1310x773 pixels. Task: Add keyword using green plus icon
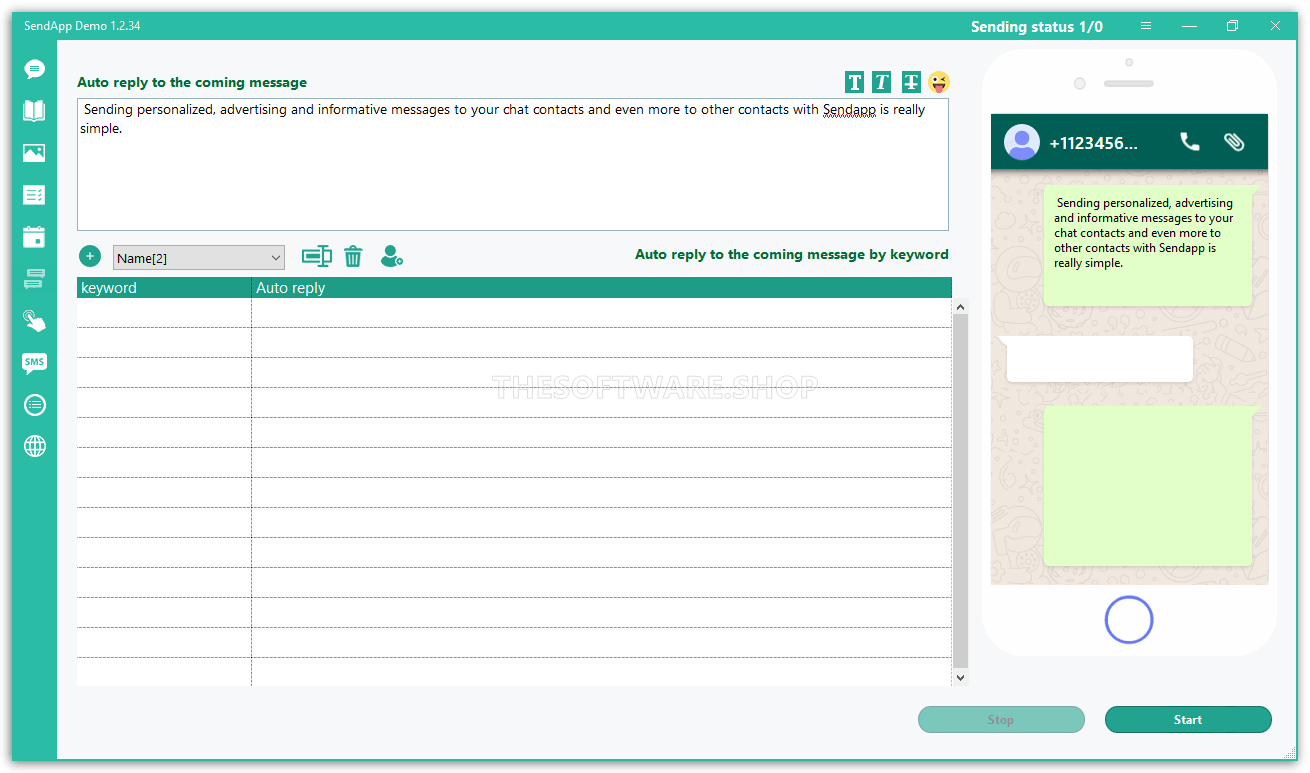(x=90, y=257)
